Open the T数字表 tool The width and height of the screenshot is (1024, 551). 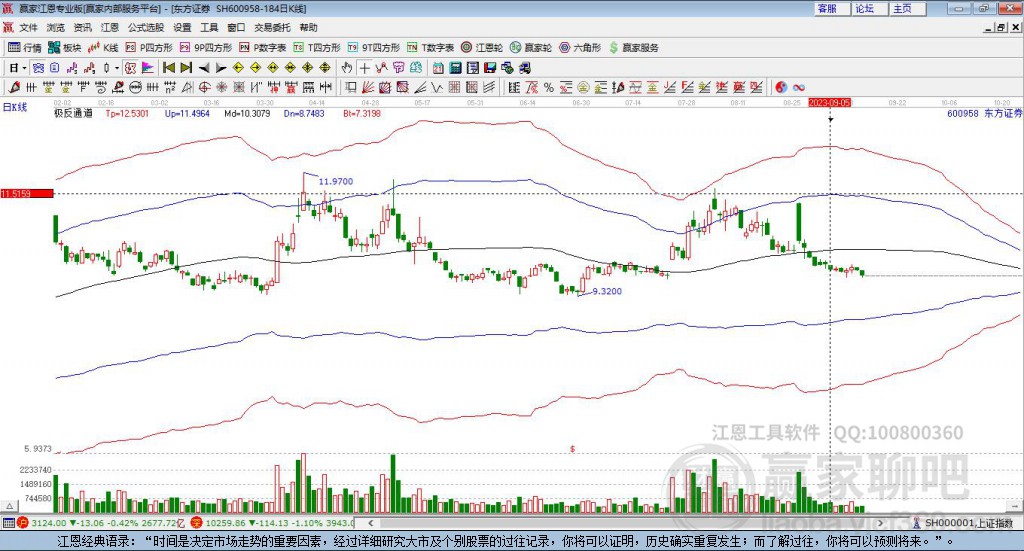point(430,48)
